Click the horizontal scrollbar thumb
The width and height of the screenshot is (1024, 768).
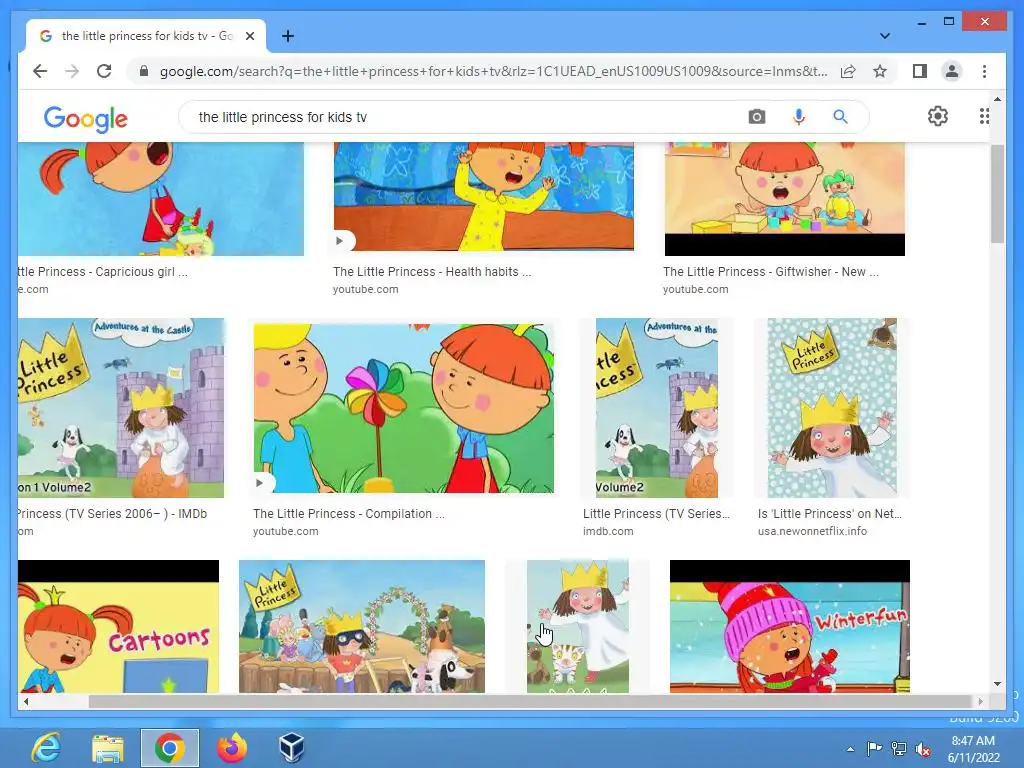click(x=530, y=701)
